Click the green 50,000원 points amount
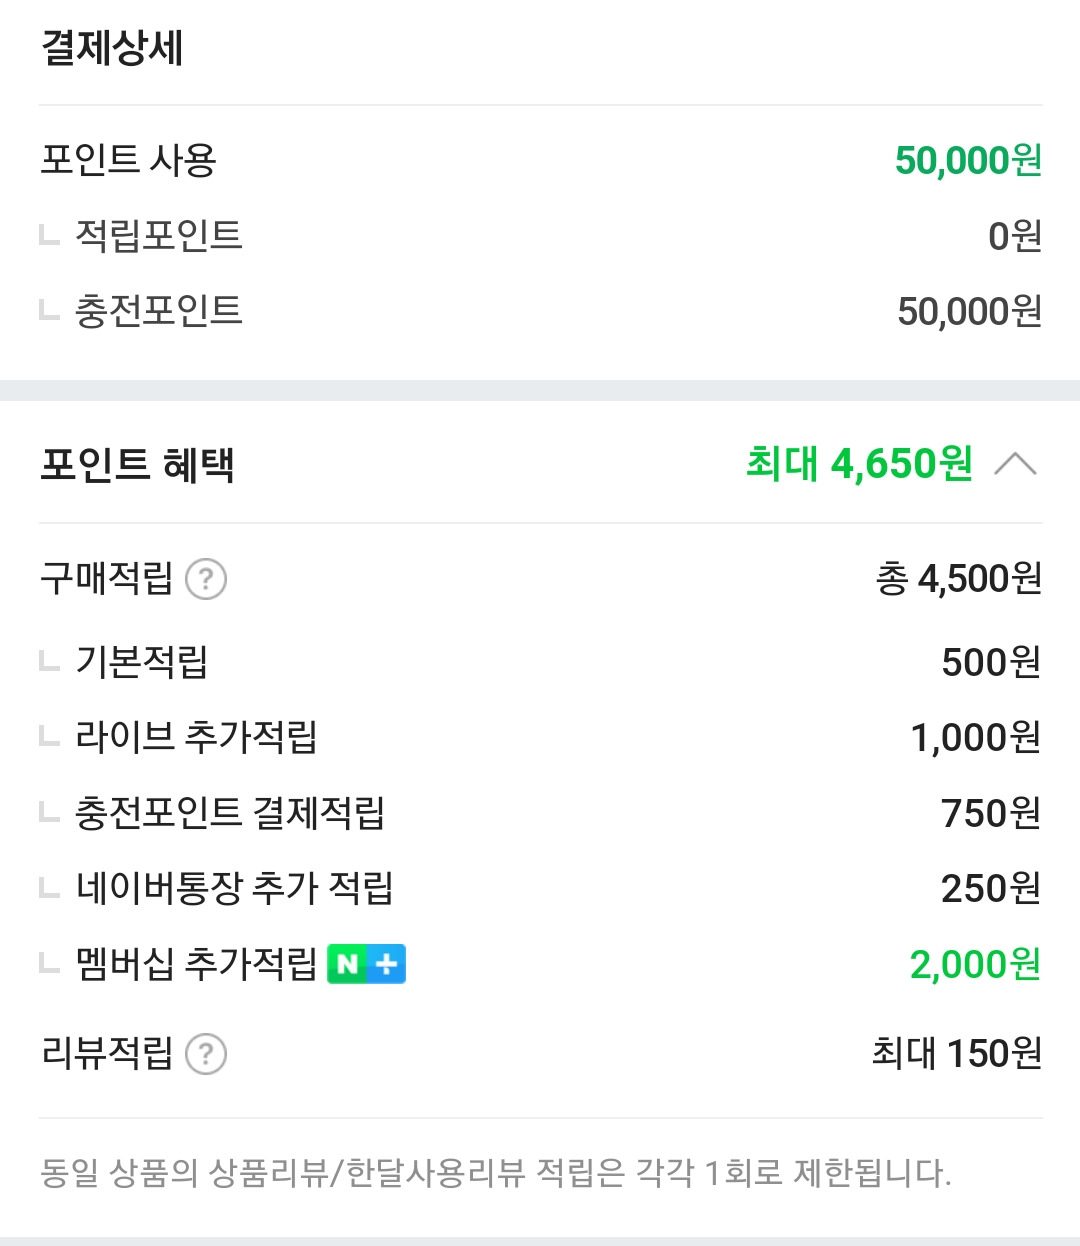This screenshot has width=1080, height=1246. click(x=968, y=160)
